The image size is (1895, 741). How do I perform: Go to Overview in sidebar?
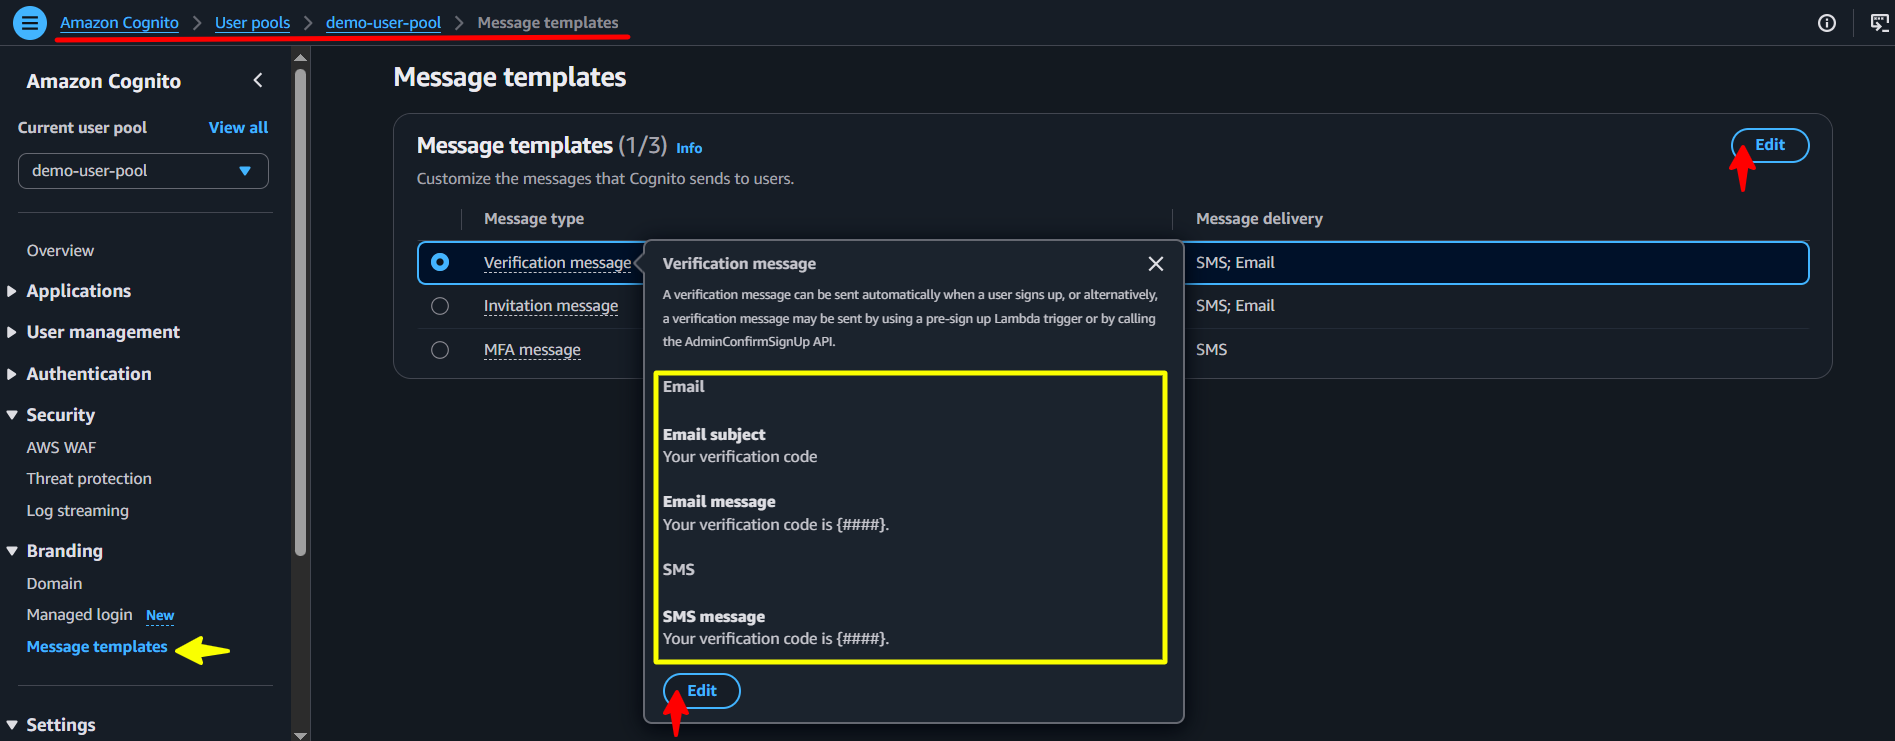pyautogui.click(x=60, y=251)
